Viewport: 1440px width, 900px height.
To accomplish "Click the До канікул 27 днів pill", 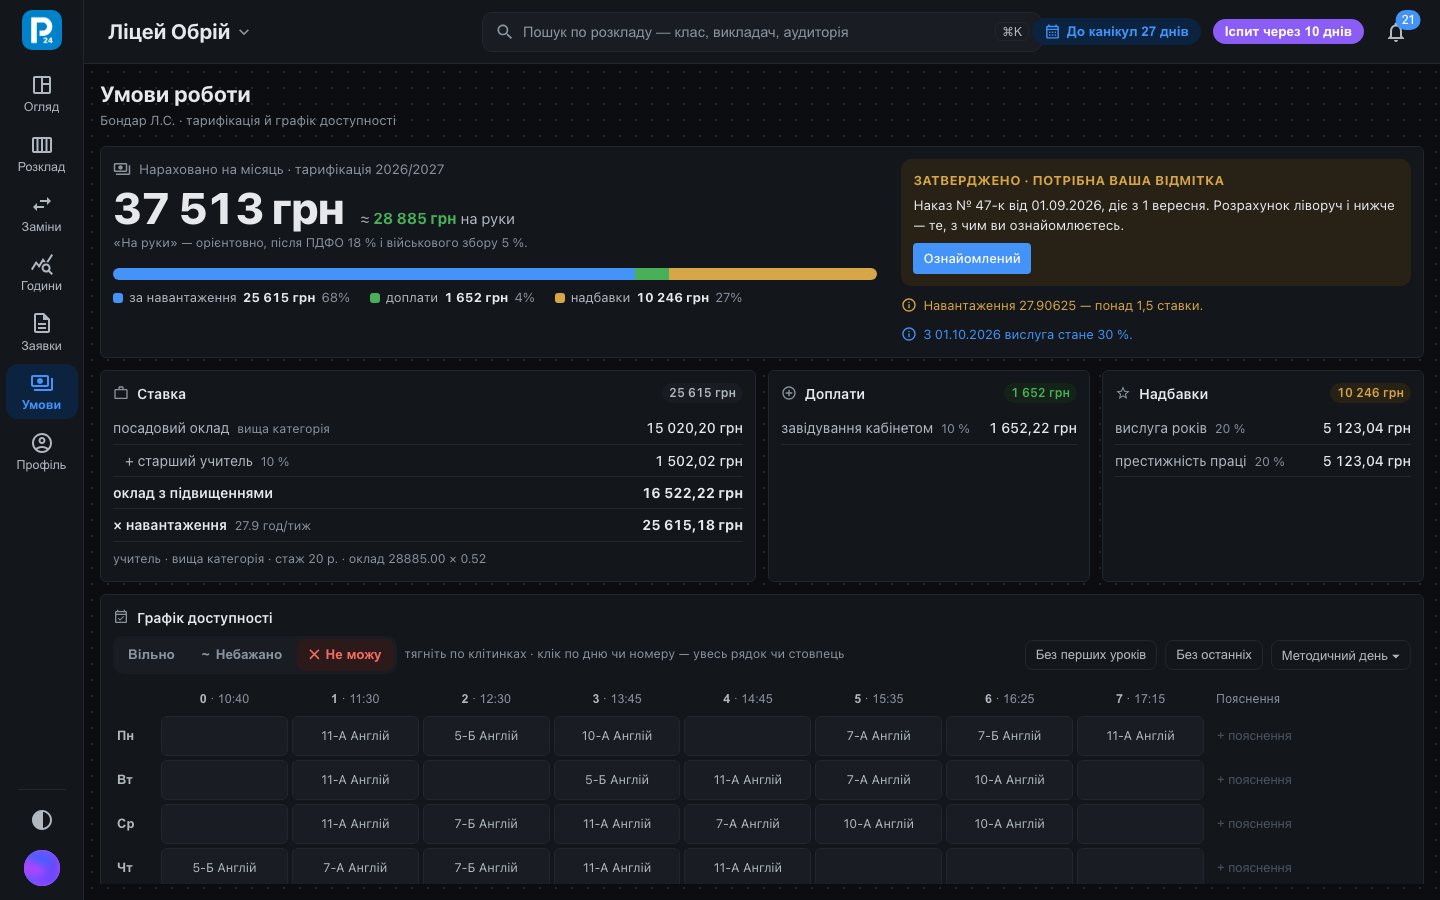I will click(1117, 32).
